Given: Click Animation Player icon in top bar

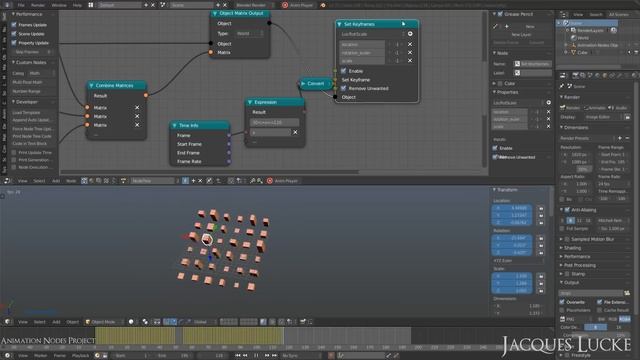Looking at the screenshot, I should [x=285, y=5].
